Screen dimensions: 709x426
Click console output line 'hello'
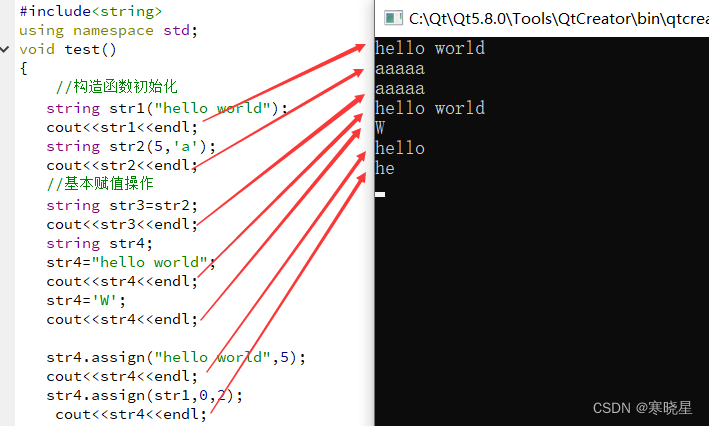pyautogui.click(x=400, y=148)
